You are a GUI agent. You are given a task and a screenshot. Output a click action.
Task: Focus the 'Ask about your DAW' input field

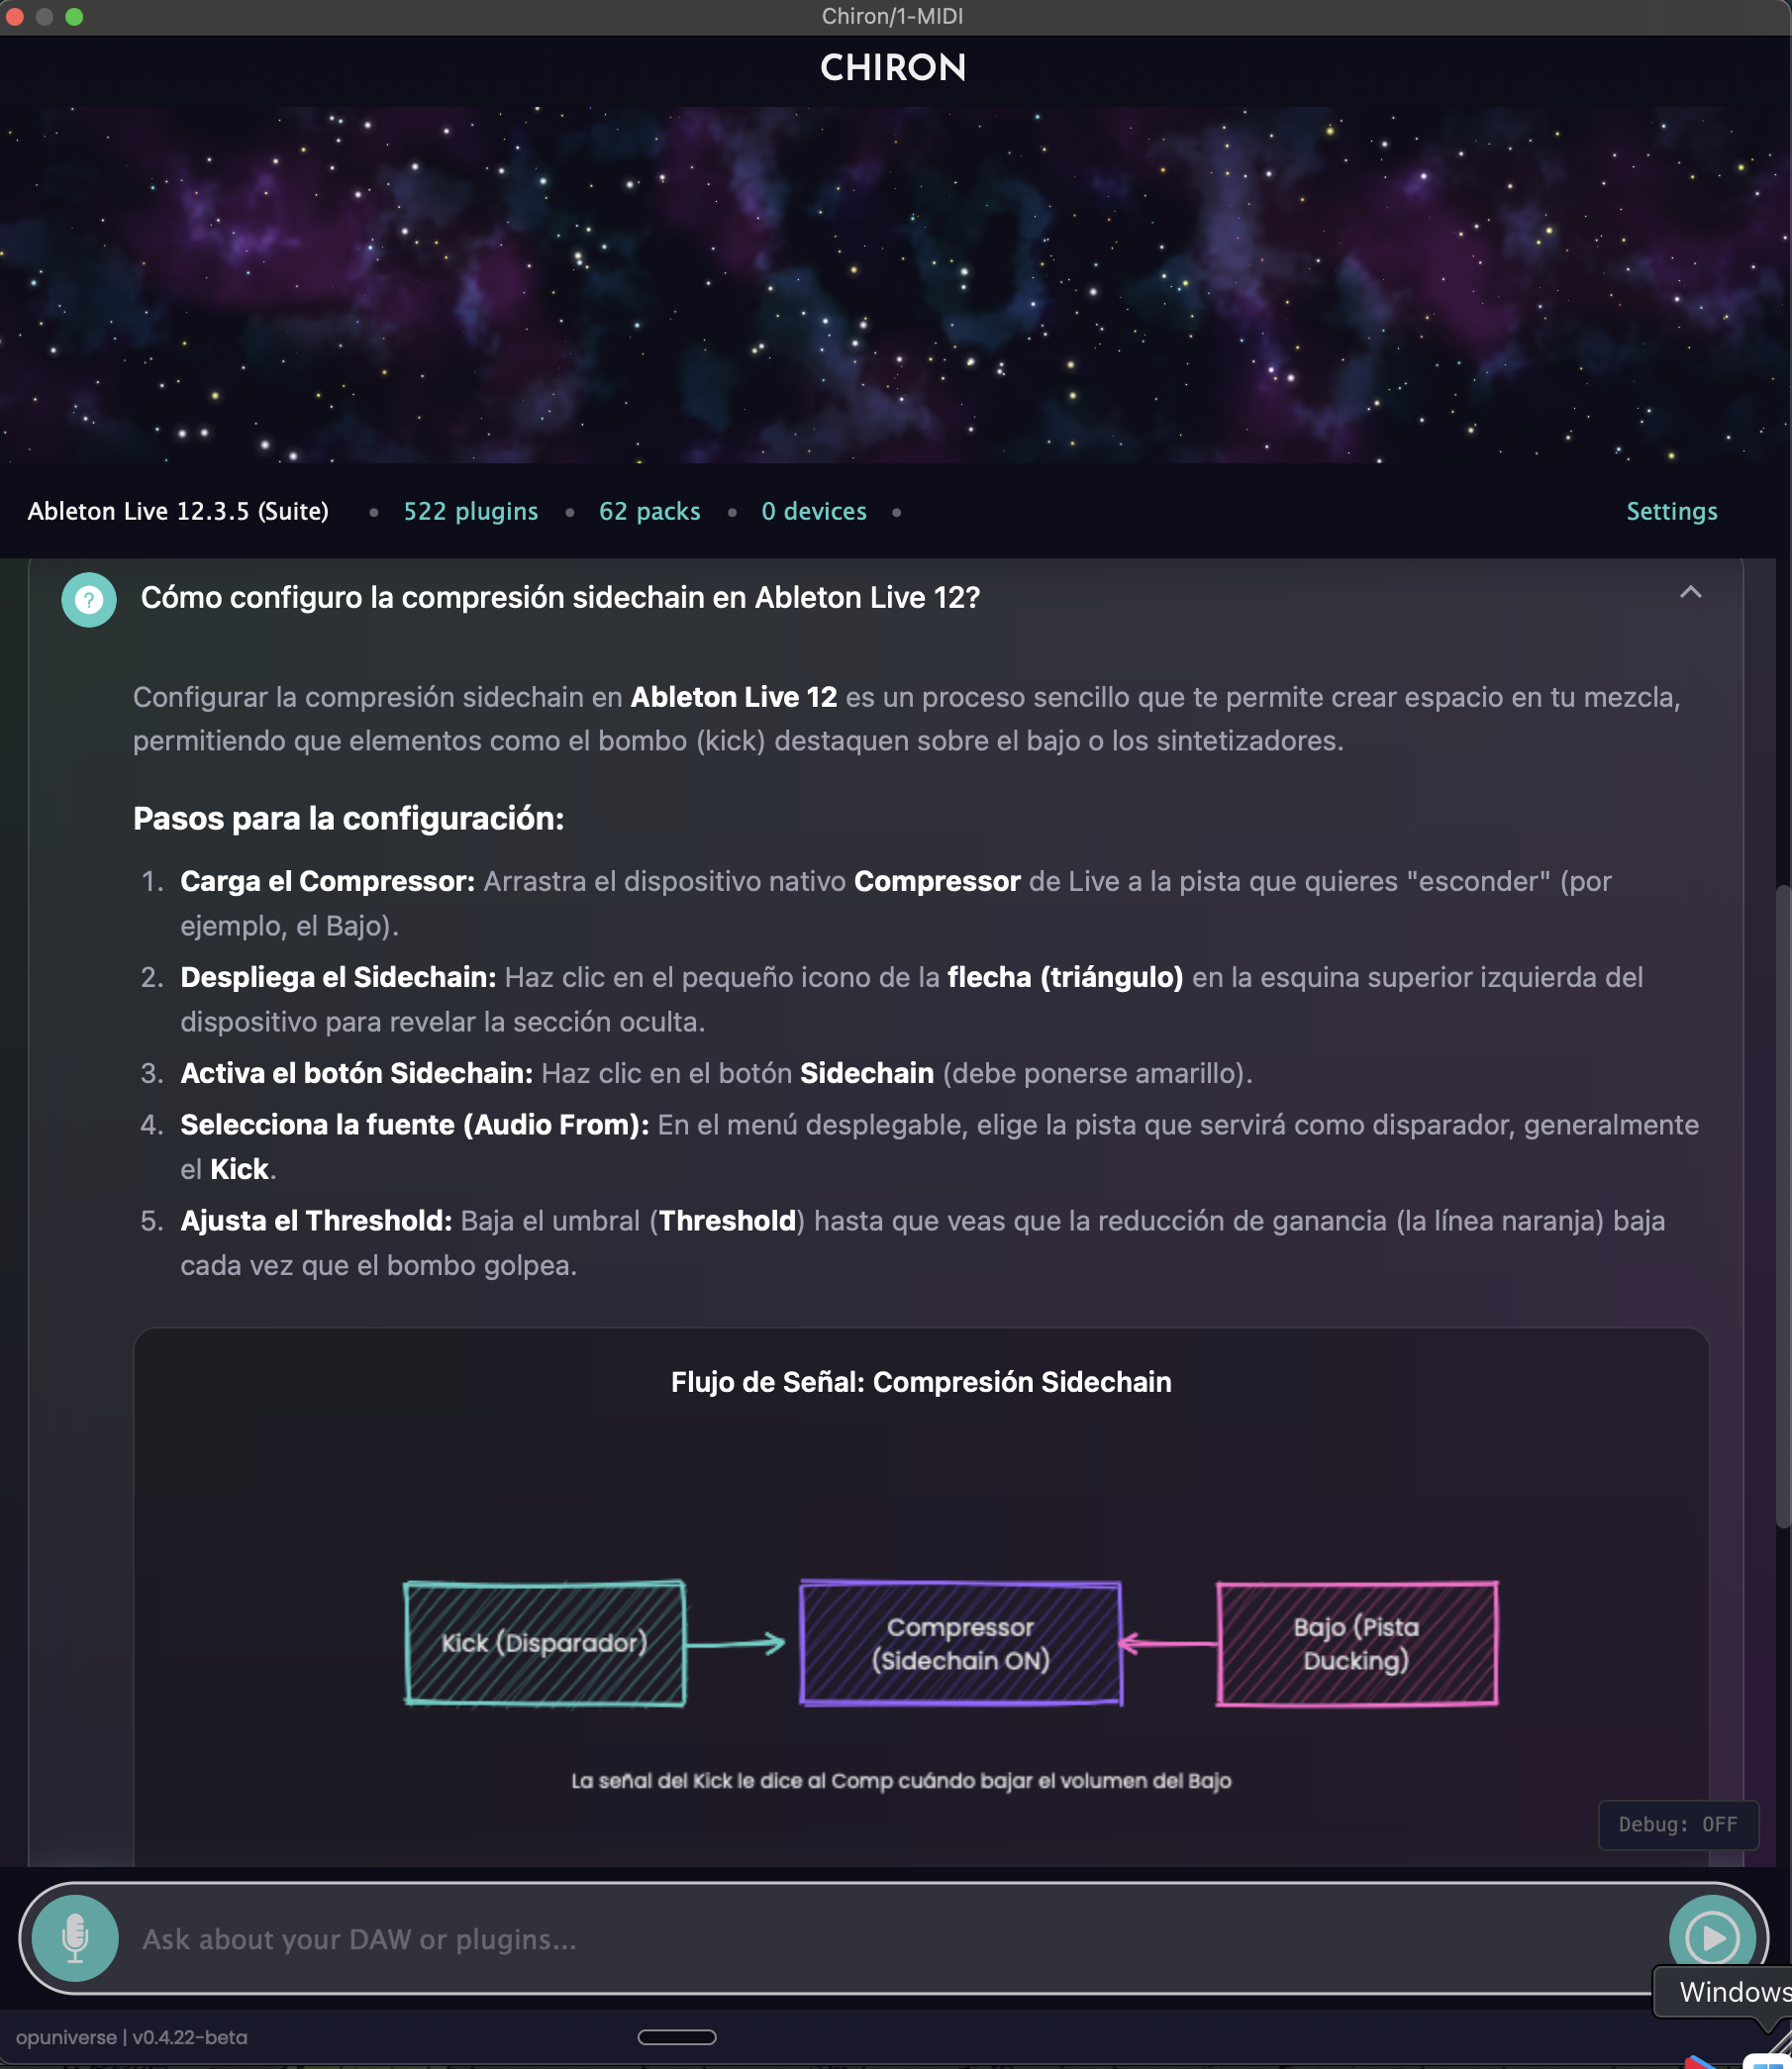700,1938
